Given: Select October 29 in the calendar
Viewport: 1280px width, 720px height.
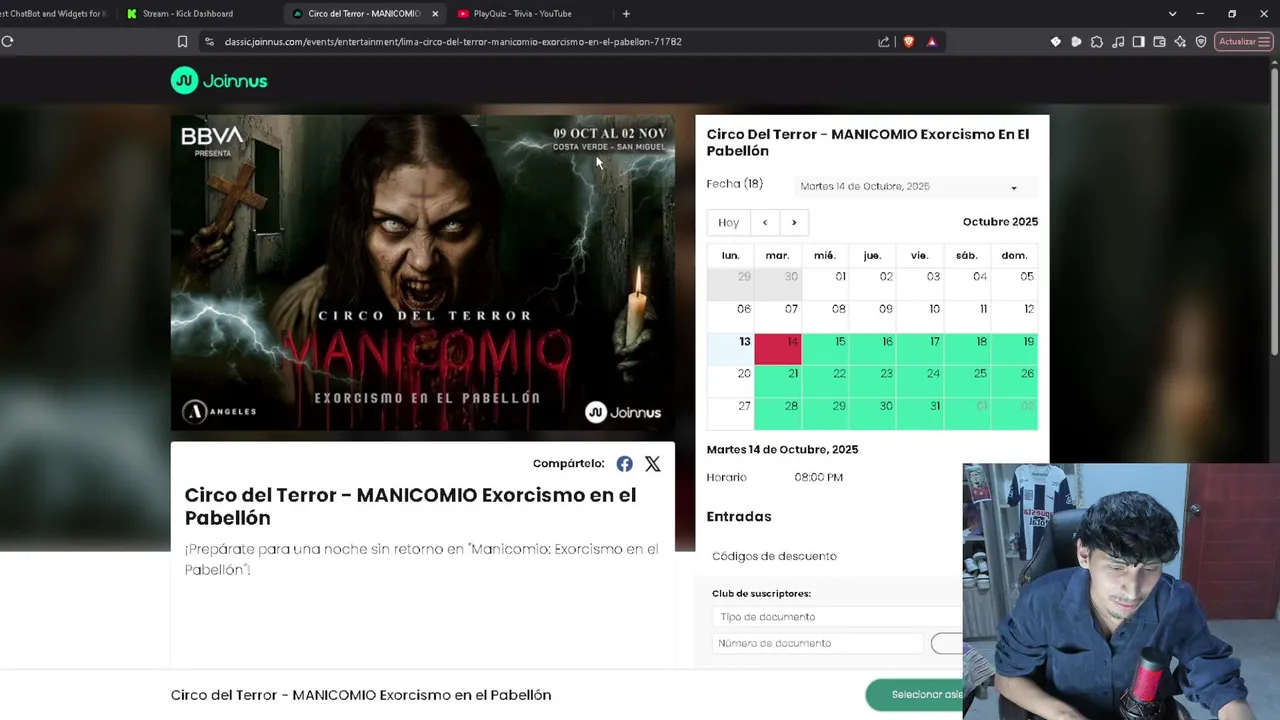Looking at the screenshot, I should (825, 414).
